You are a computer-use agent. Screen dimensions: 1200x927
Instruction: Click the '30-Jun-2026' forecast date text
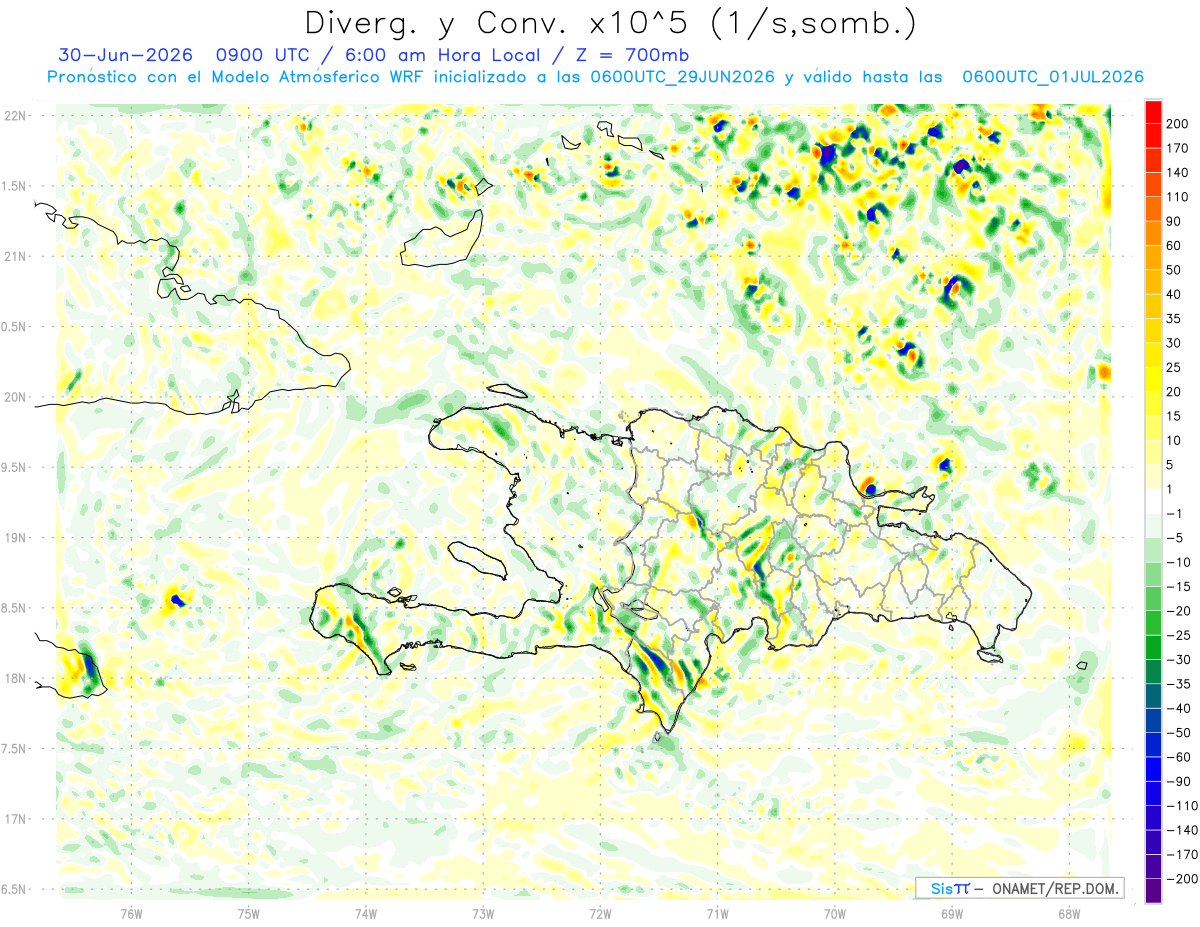(125, 55)
